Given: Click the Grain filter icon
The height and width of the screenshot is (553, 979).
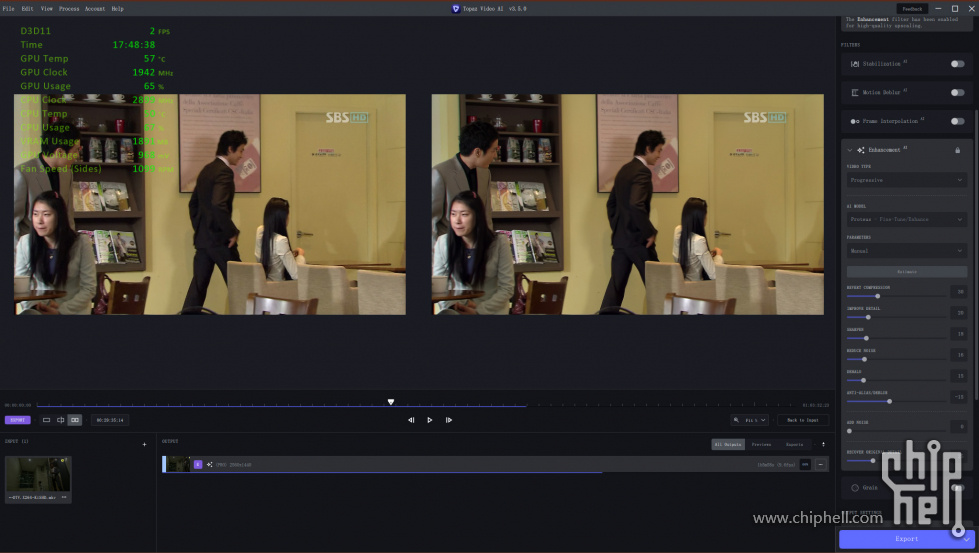Looking at the screenshot, I should [855, 487].
